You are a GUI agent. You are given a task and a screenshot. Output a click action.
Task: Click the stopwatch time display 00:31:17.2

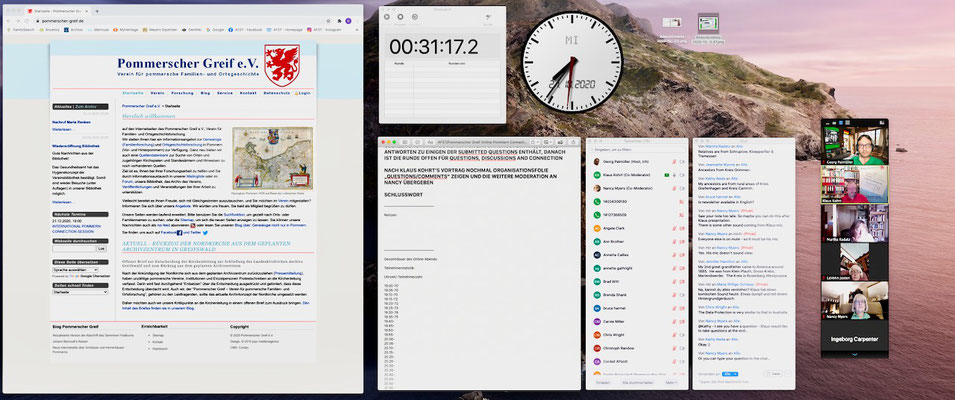(434, 46)
